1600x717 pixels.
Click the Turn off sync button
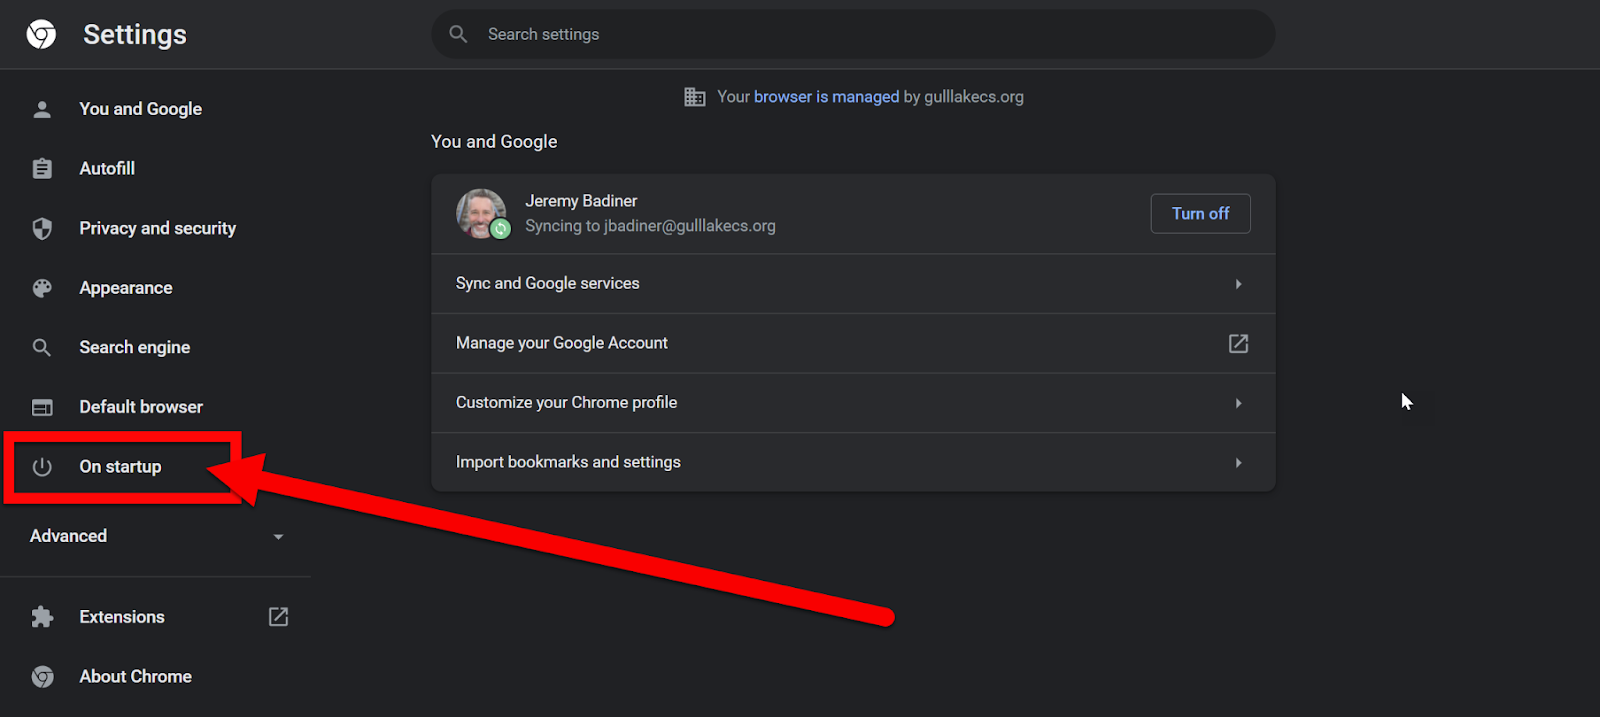point(1200,214)
